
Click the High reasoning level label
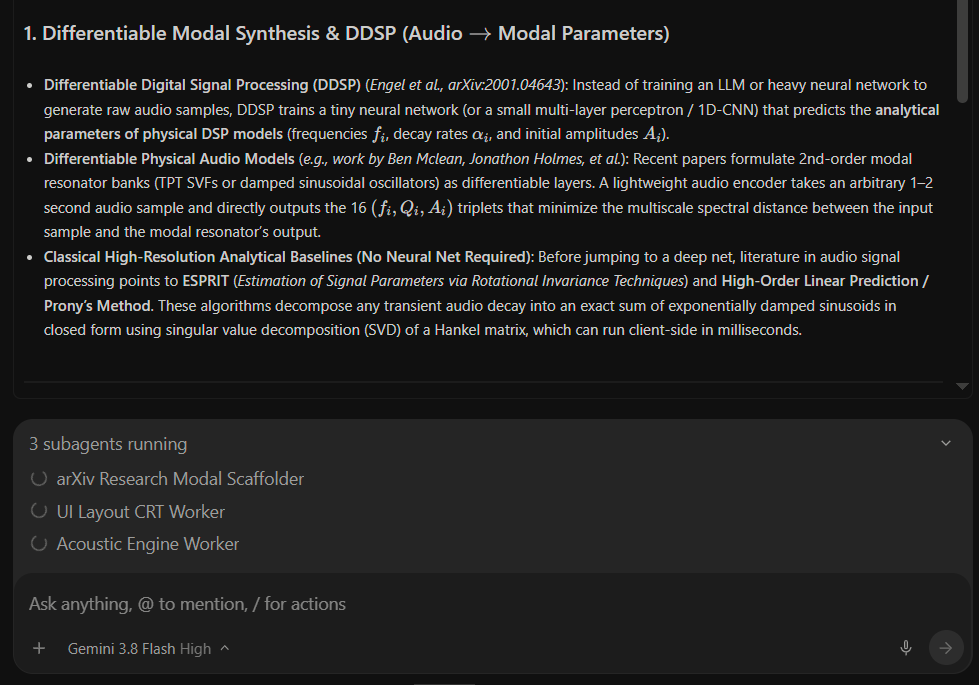click(195, 649)
